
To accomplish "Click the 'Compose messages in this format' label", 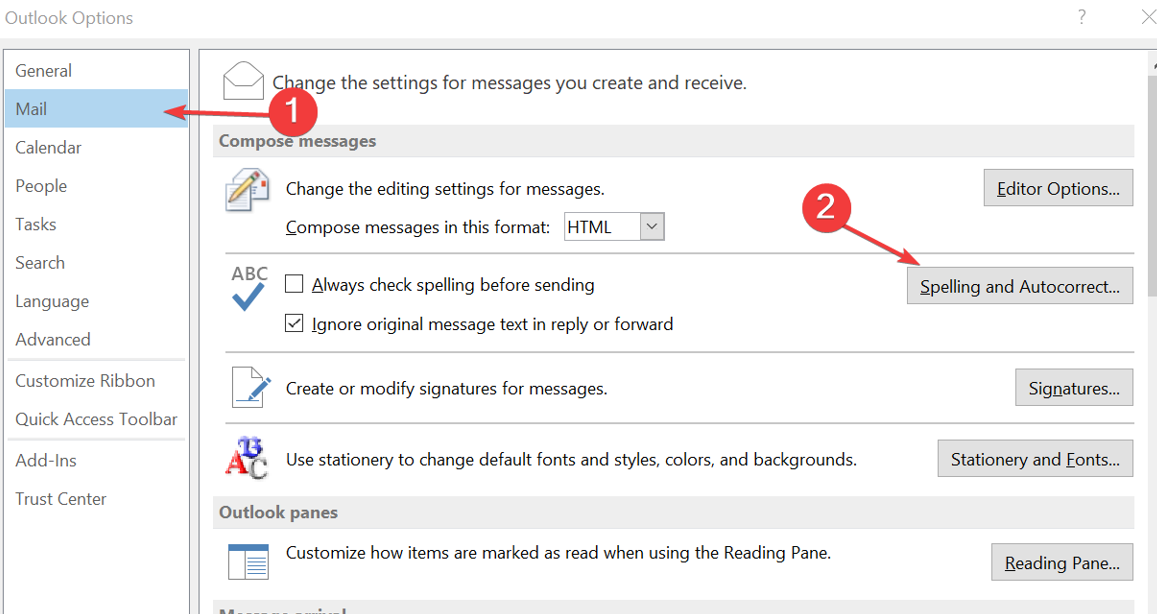I will tap(418, 227).
